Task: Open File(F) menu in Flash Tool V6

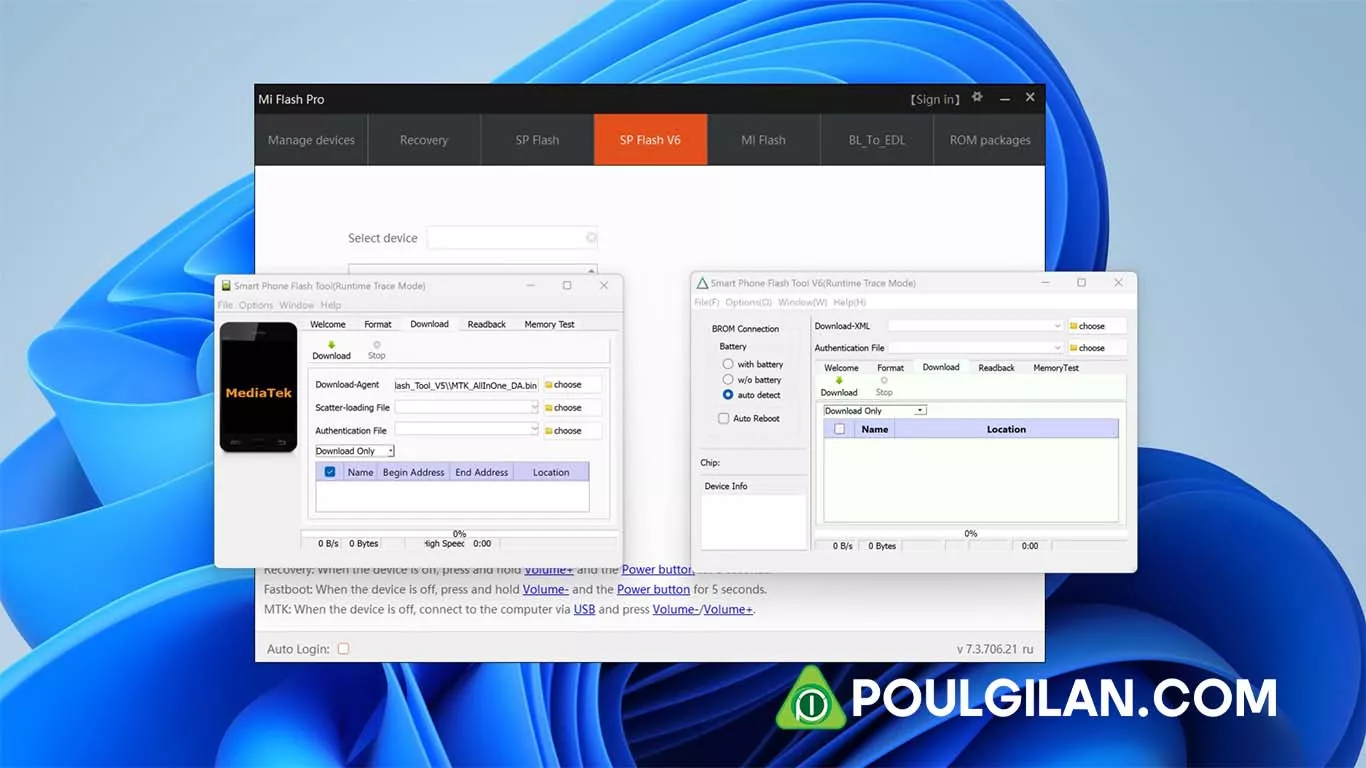Action: pyautogui.click(x=707, y=302)
